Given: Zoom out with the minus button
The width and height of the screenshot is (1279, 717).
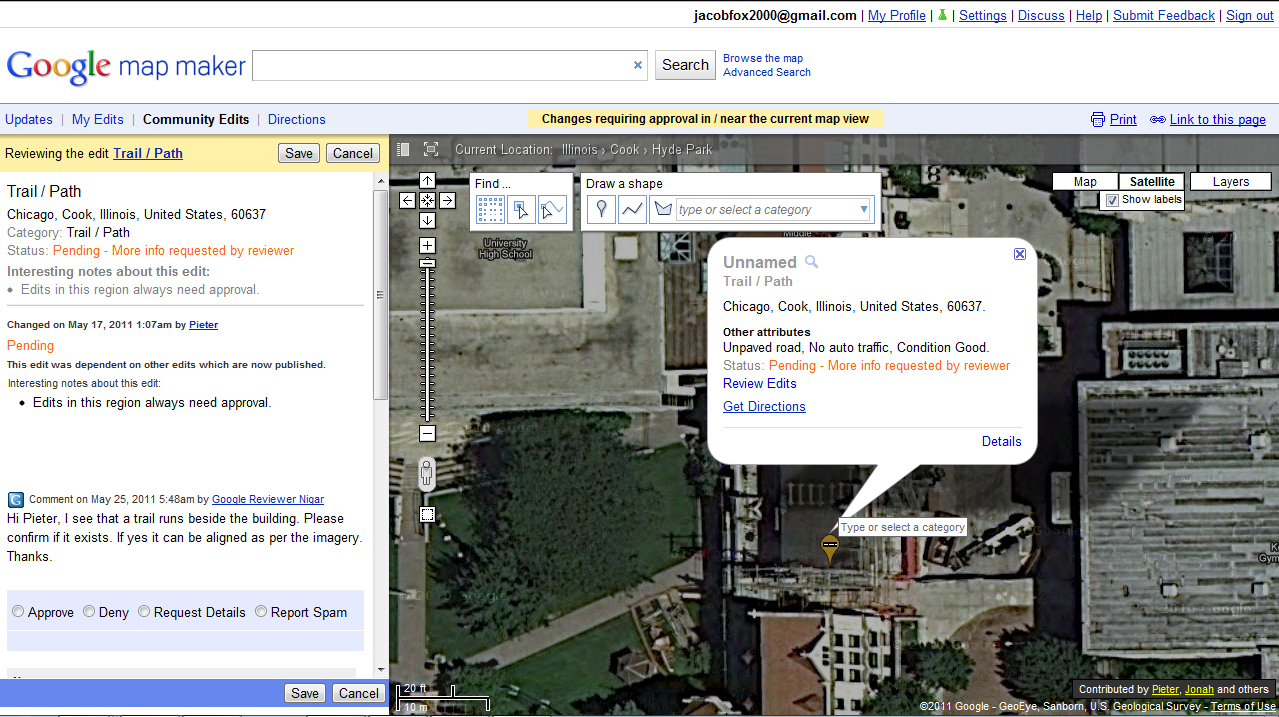Looking at the screenshot, I should (x=427, y=434).
